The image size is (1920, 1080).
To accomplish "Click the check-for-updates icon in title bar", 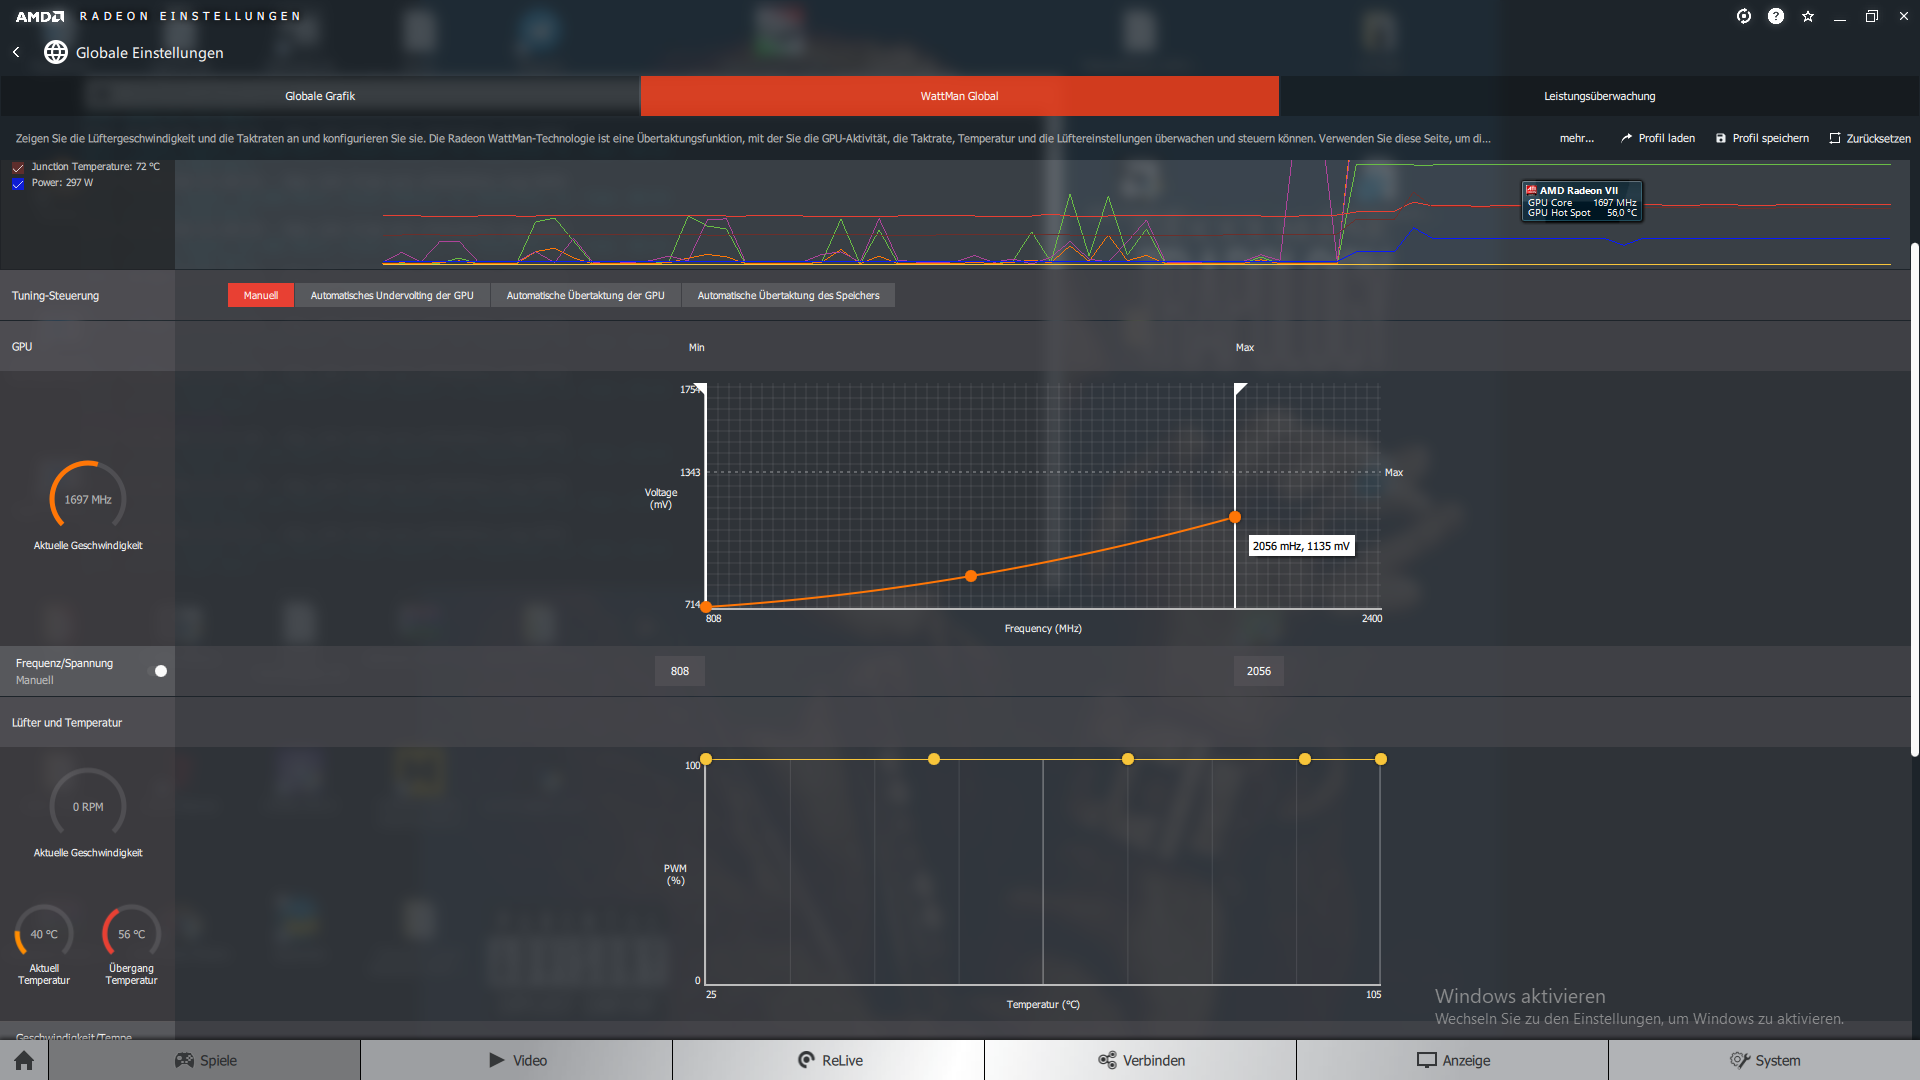I will [1744, 16].
